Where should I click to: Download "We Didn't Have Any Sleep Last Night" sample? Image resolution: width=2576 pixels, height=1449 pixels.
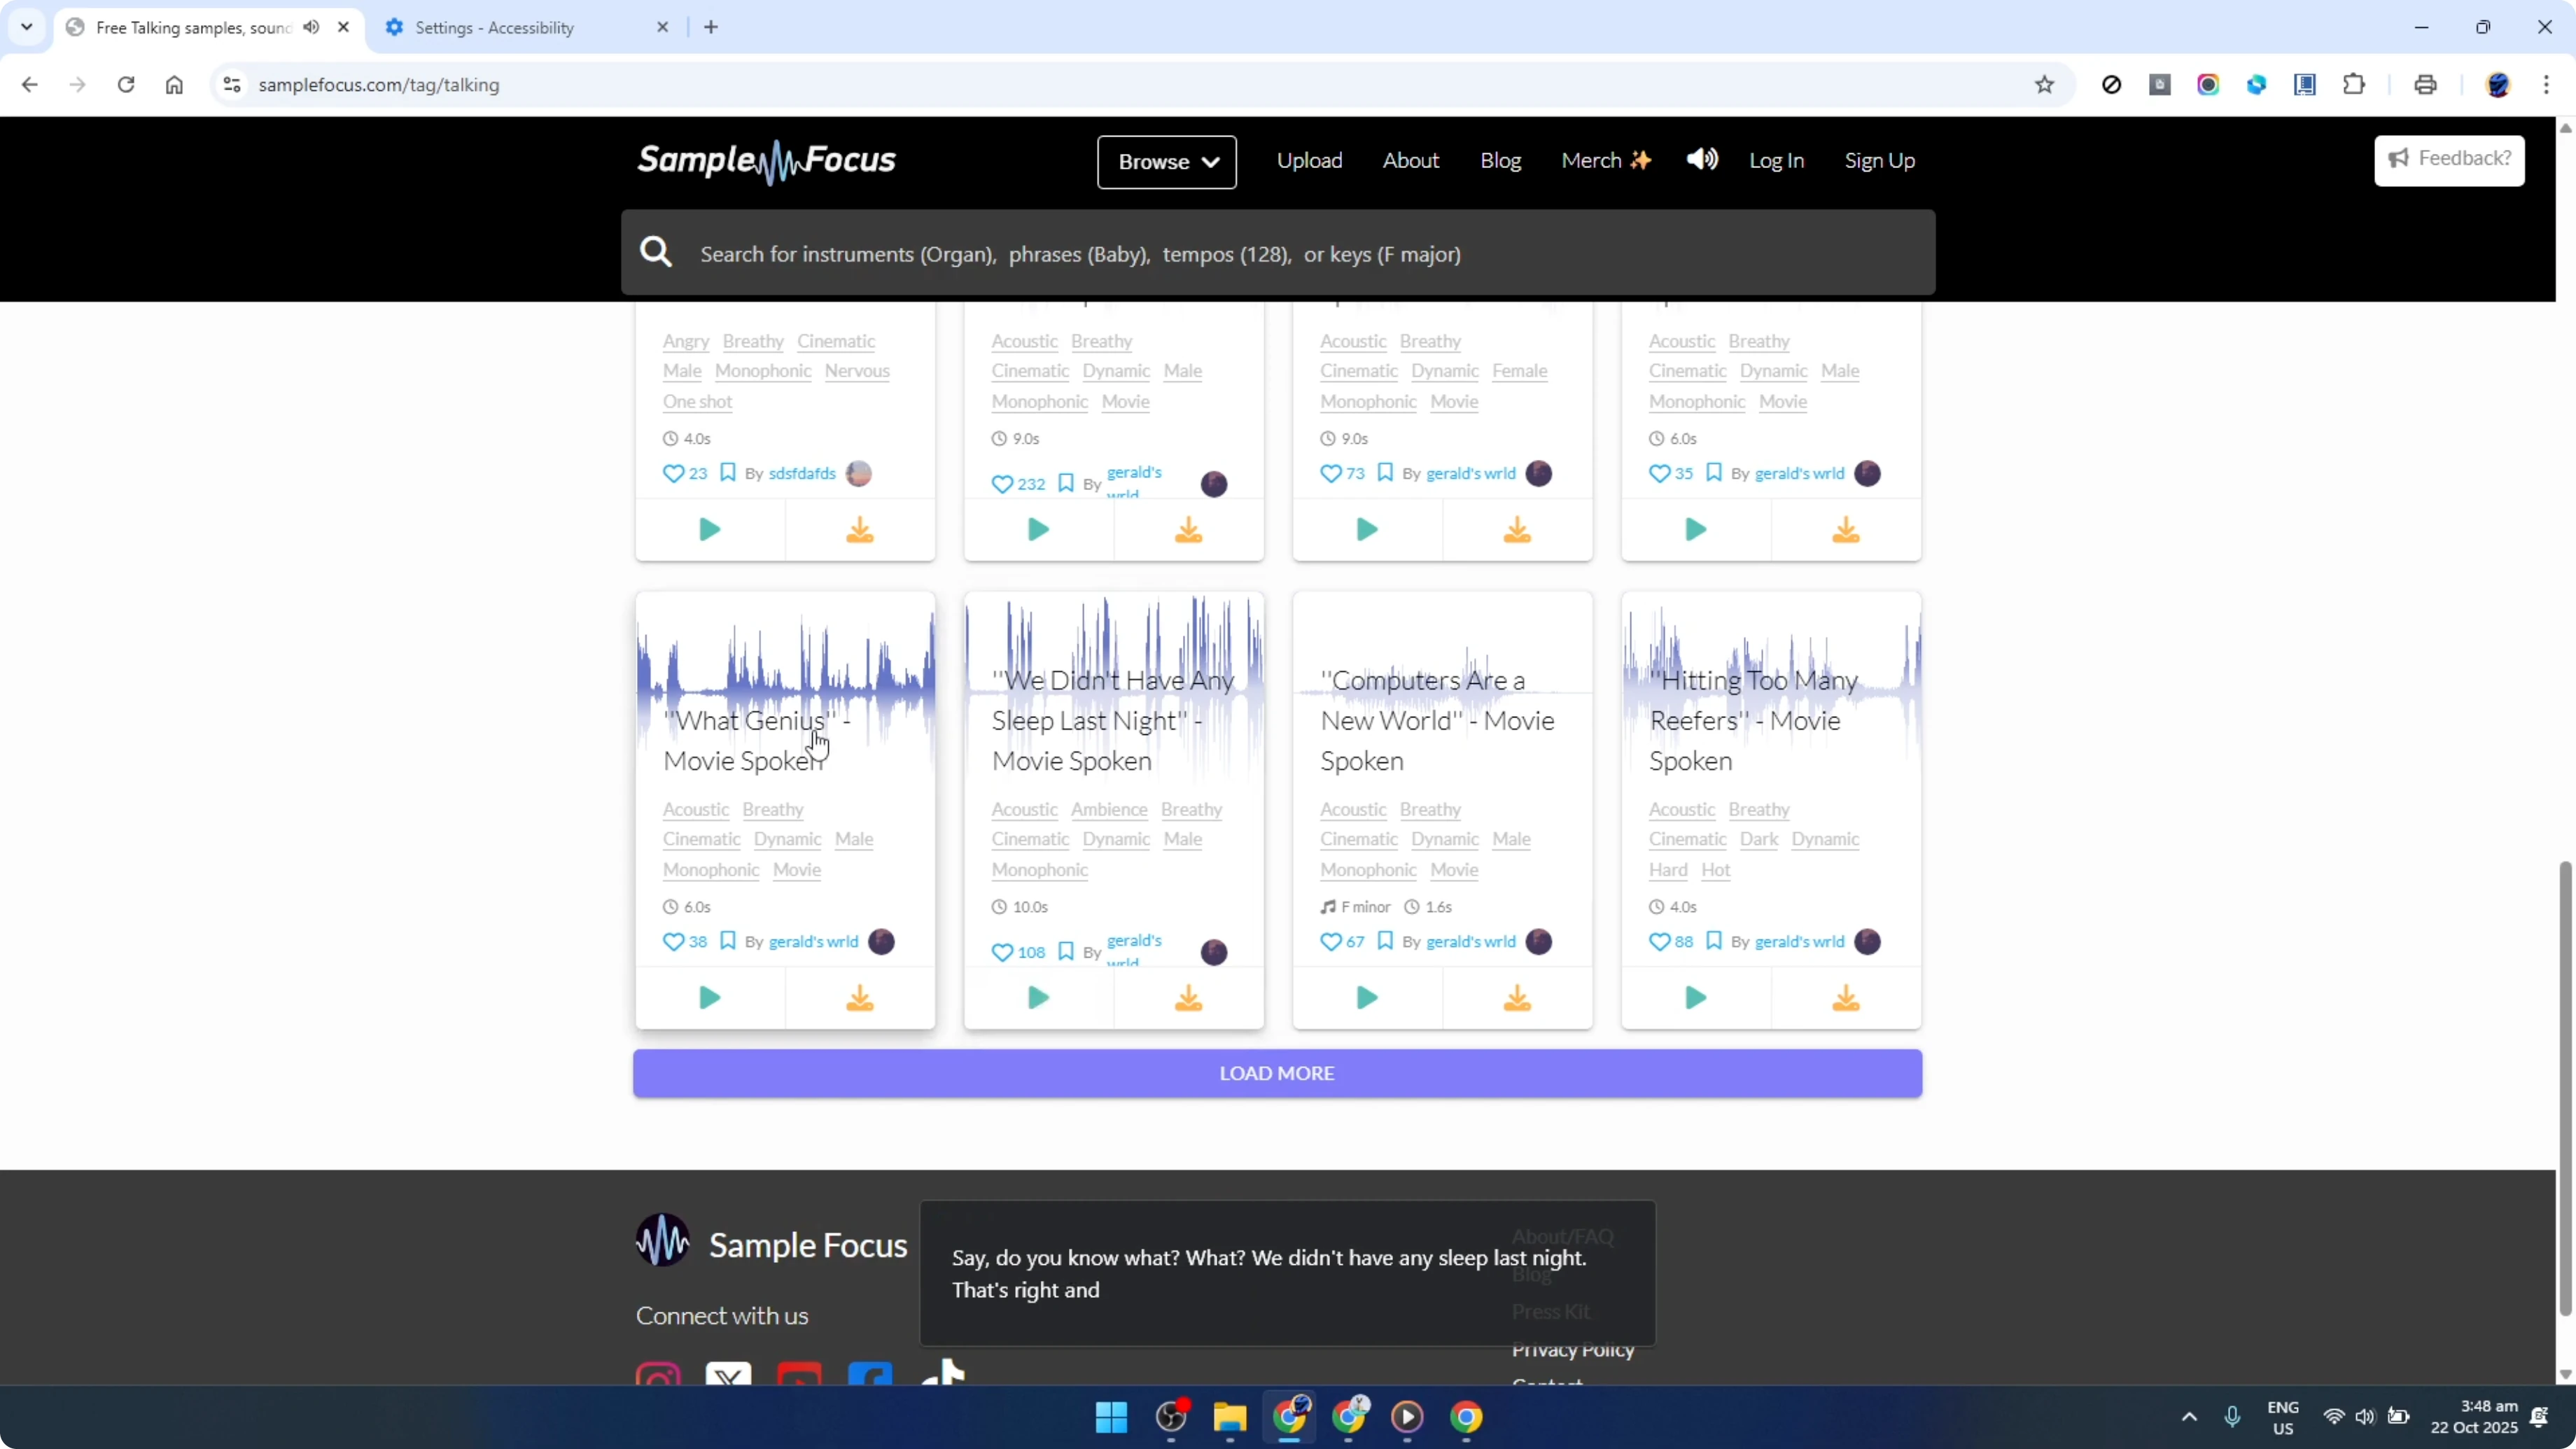pos(1188,998)
